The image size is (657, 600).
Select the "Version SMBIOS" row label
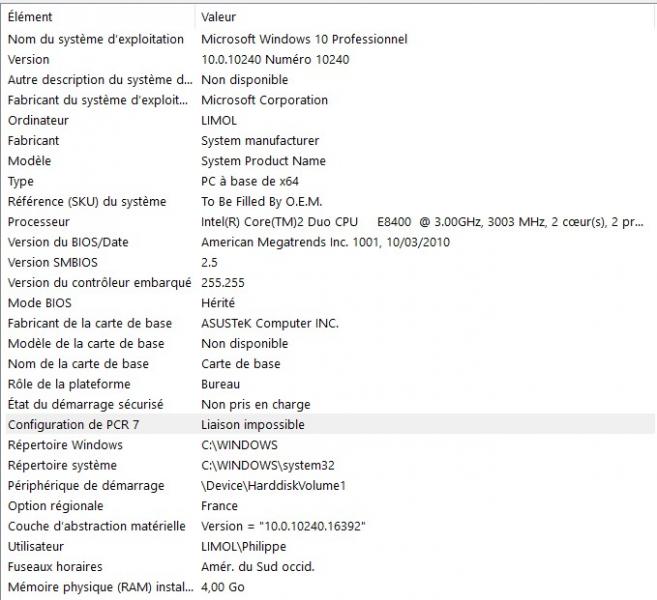click(52, 262)
